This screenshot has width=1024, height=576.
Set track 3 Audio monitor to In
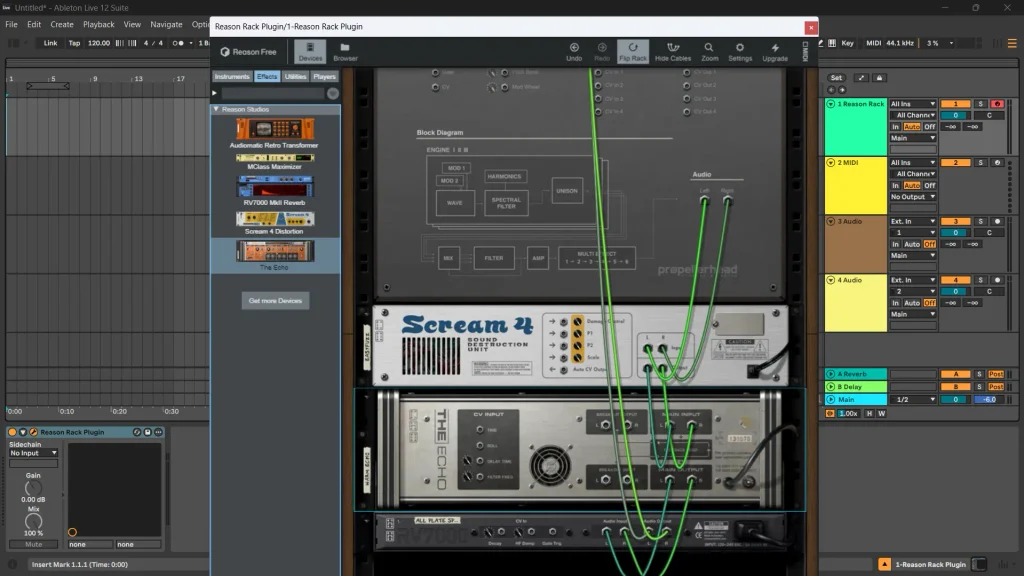[895, 244]
